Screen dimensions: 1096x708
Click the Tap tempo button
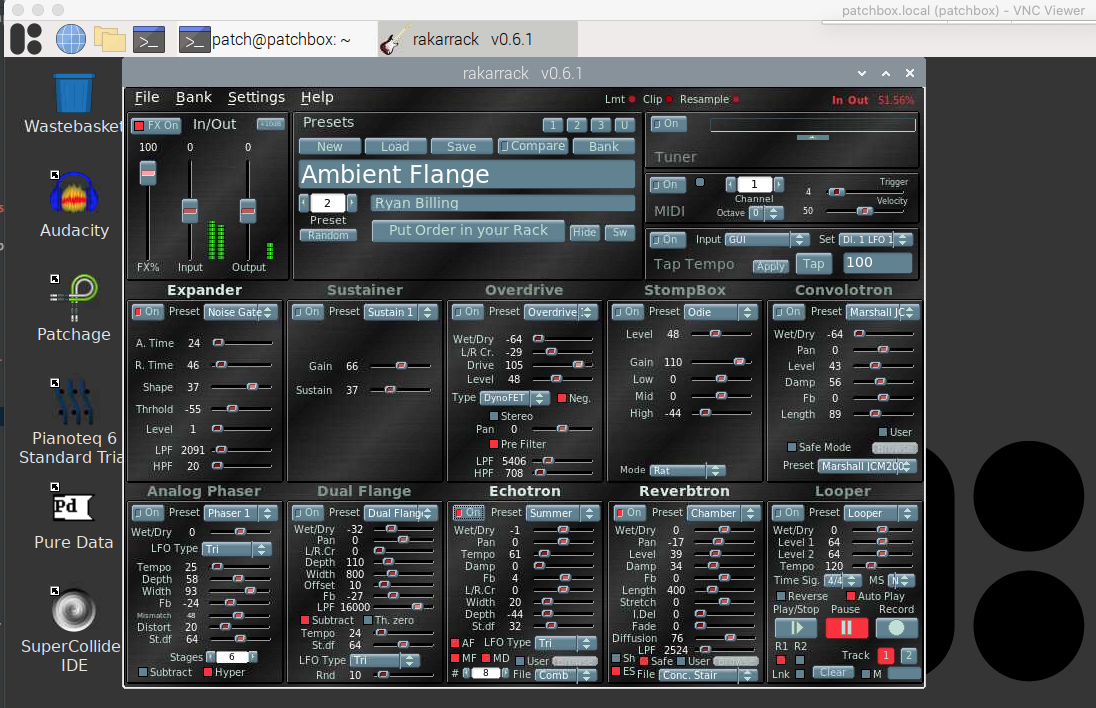pyautogui.click(x=814, y=264)
